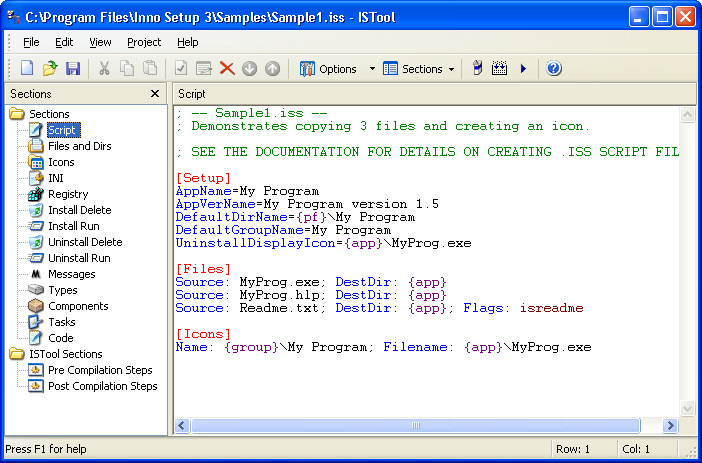The width and height of the screenshot is (702, 463).
Task: Open the Project menu
Action: (x=144, y=42)
